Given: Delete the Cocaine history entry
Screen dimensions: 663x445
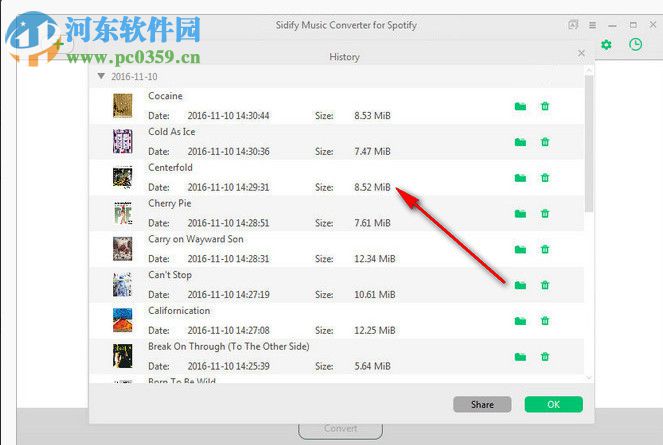Looking at the screenshot, I should tap(545, 106).
